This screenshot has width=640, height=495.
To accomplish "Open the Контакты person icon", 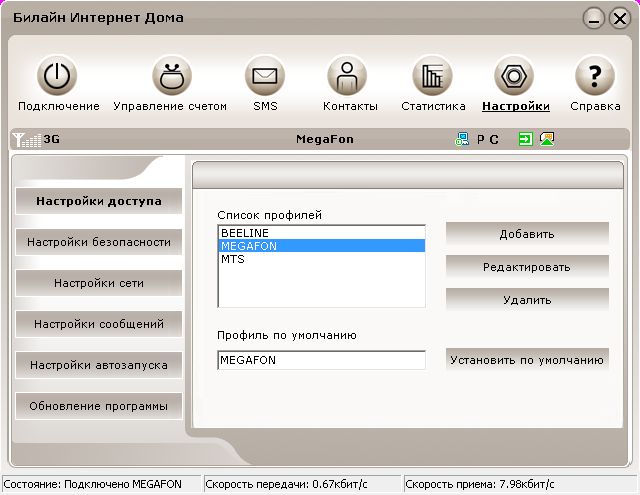I will pos(347,76).
